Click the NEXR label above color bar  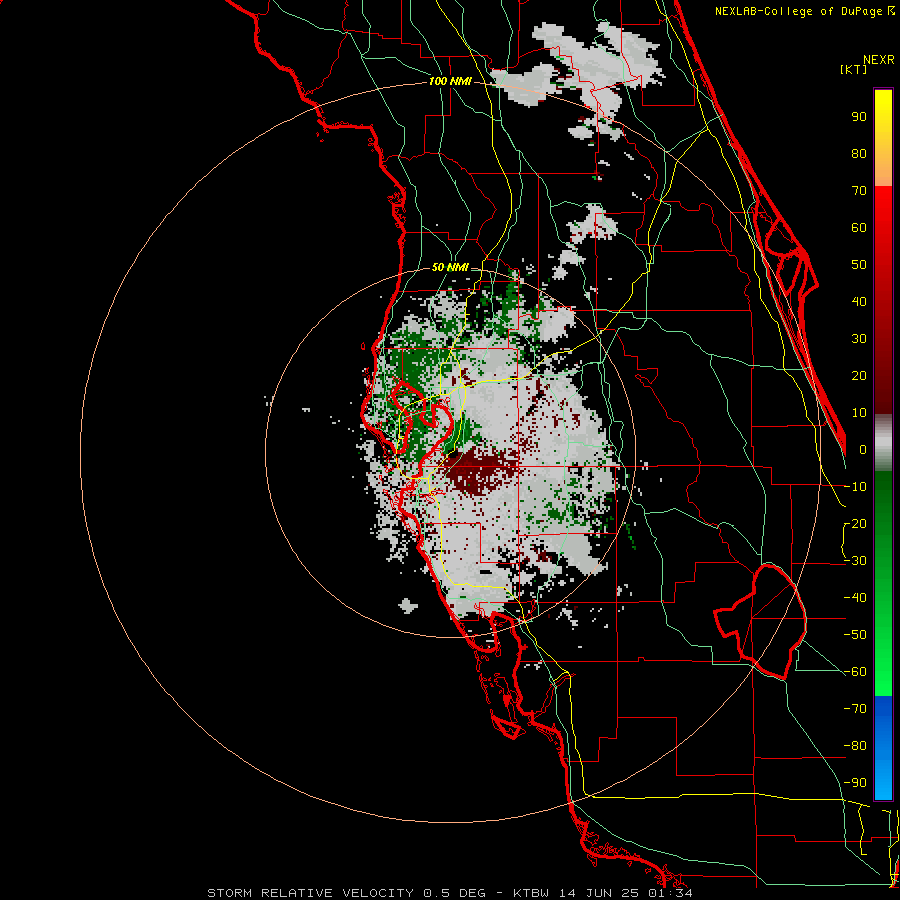(x=879, y=60)
